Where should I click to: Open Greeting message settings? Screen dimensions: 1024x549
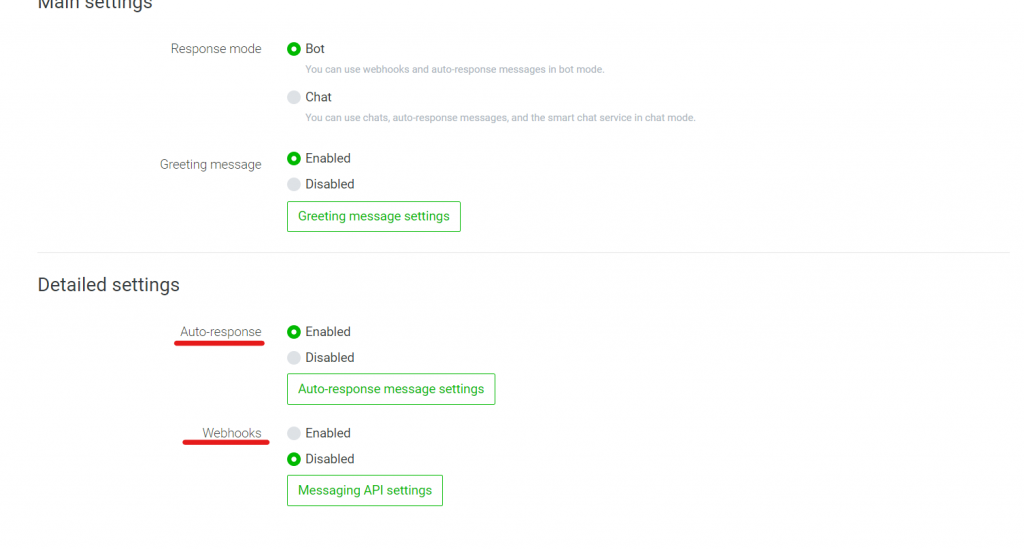pos(373,216)
